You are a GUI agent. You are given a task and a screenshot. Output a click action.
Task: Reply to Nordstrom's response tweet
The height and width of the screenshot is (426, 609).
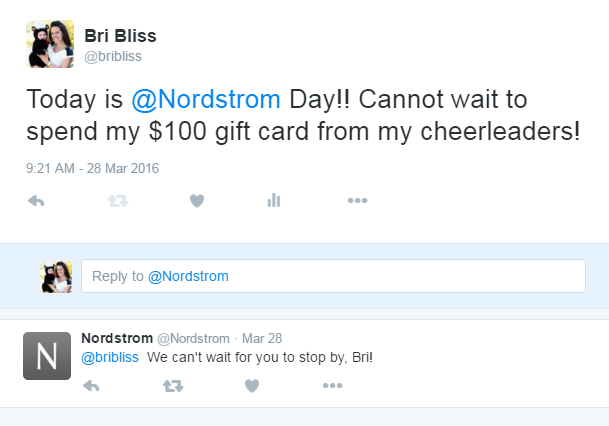tap(91, 385)
